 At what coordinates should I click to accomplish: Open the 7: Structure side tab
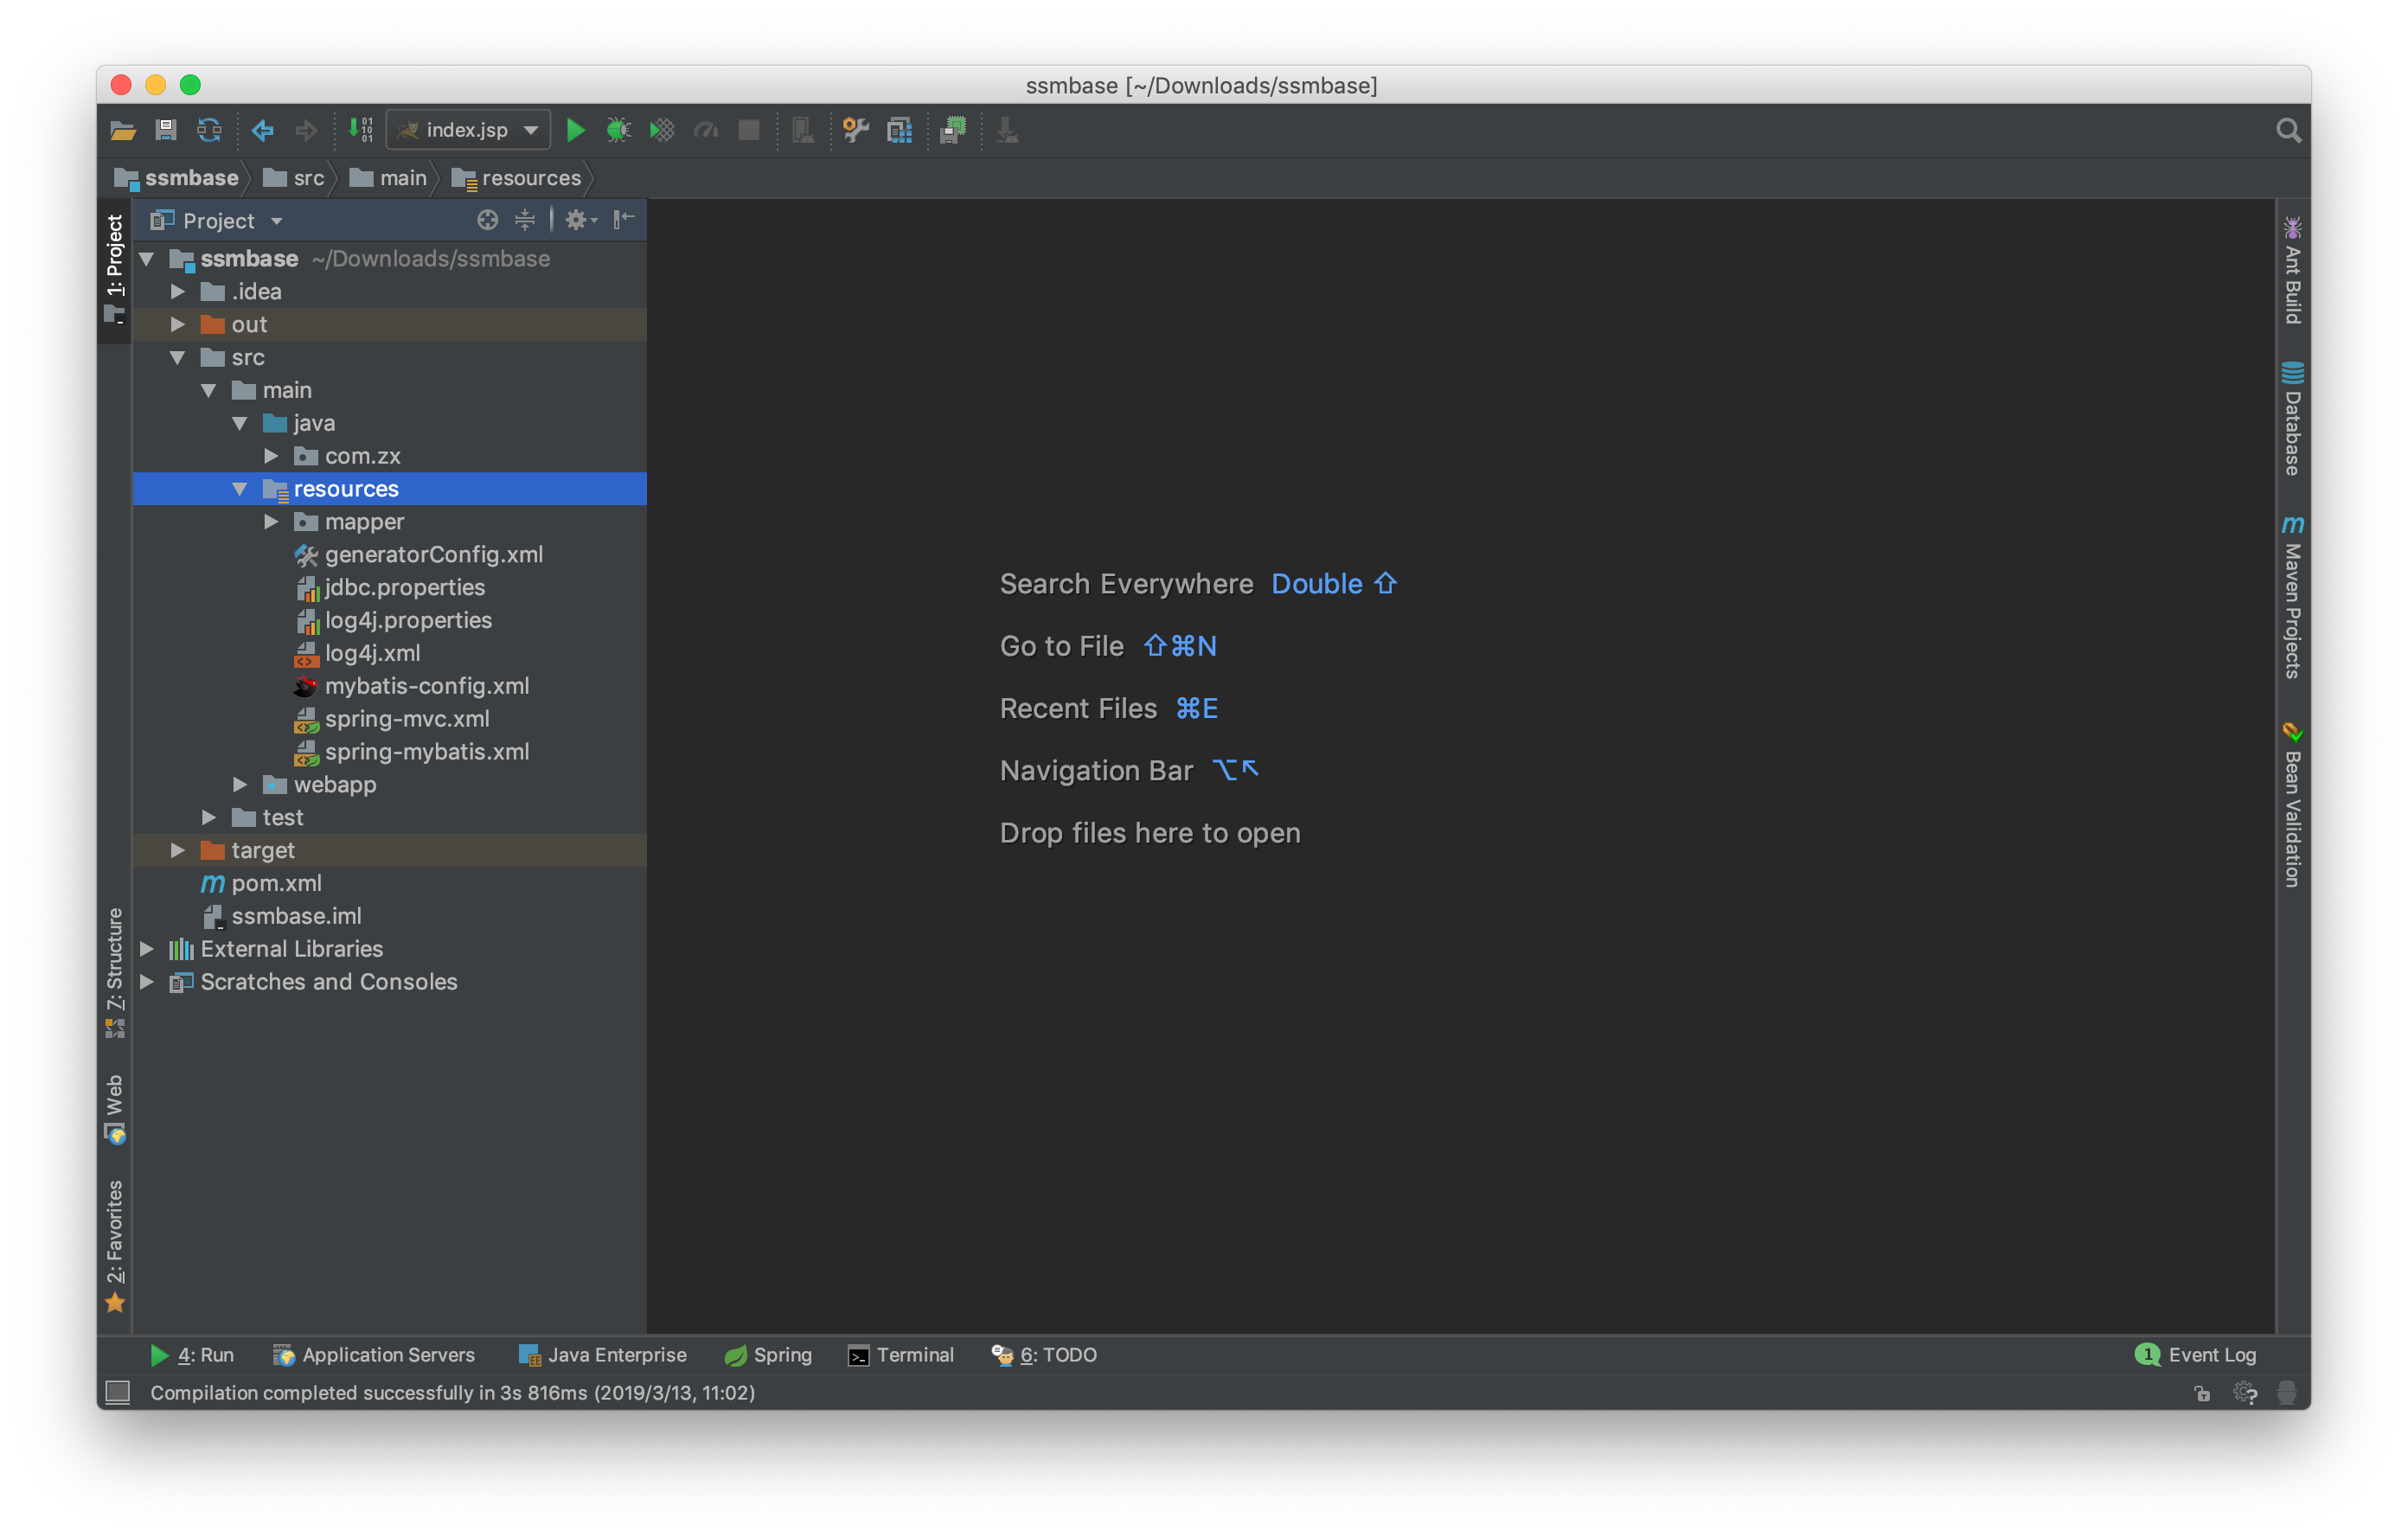point(115,973)
